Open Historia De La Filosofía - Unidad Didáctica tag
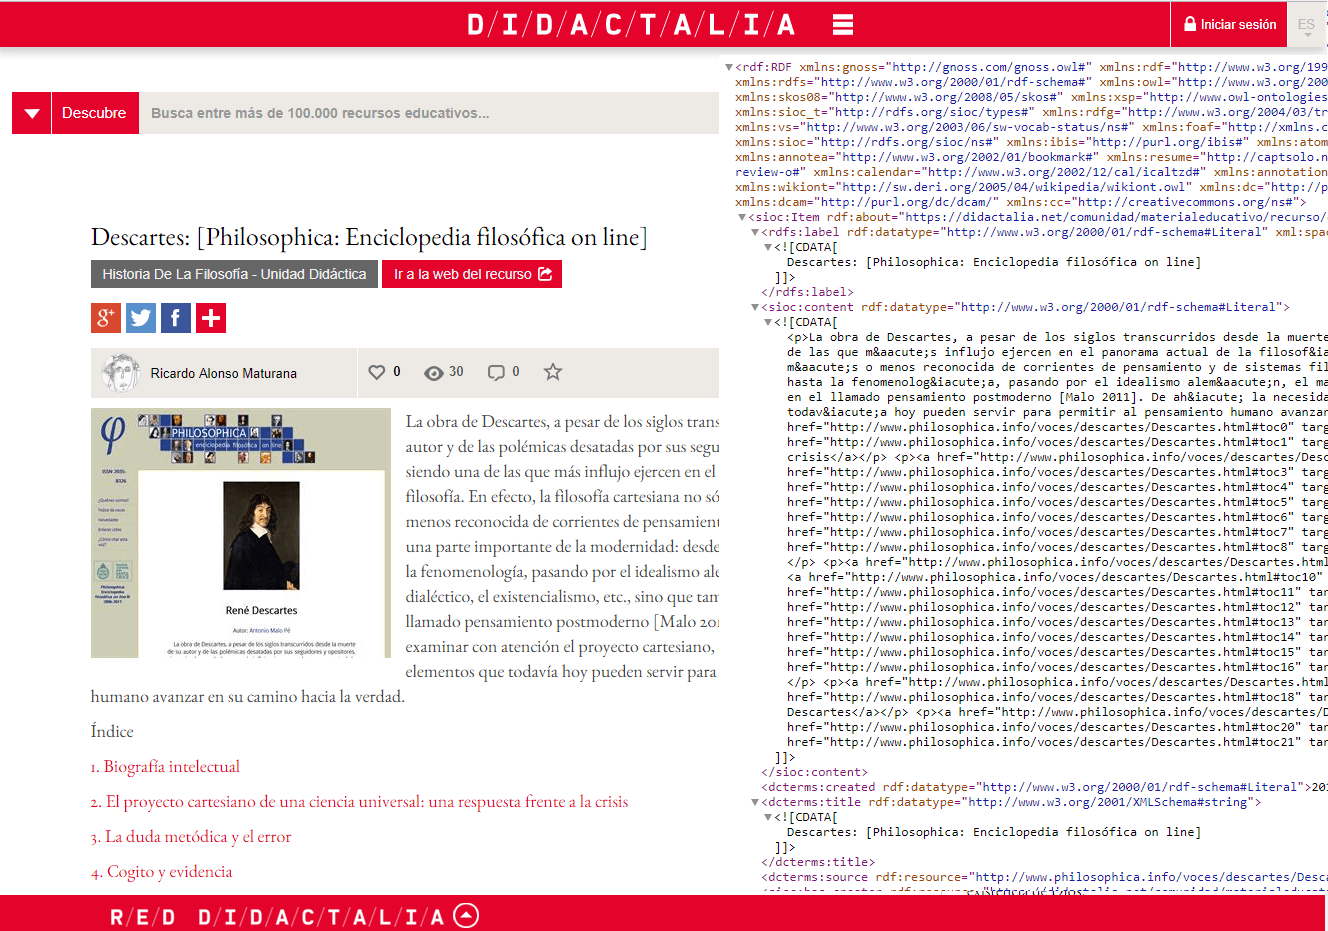The height and width of the screenshot is (931, 1328). 234,274
